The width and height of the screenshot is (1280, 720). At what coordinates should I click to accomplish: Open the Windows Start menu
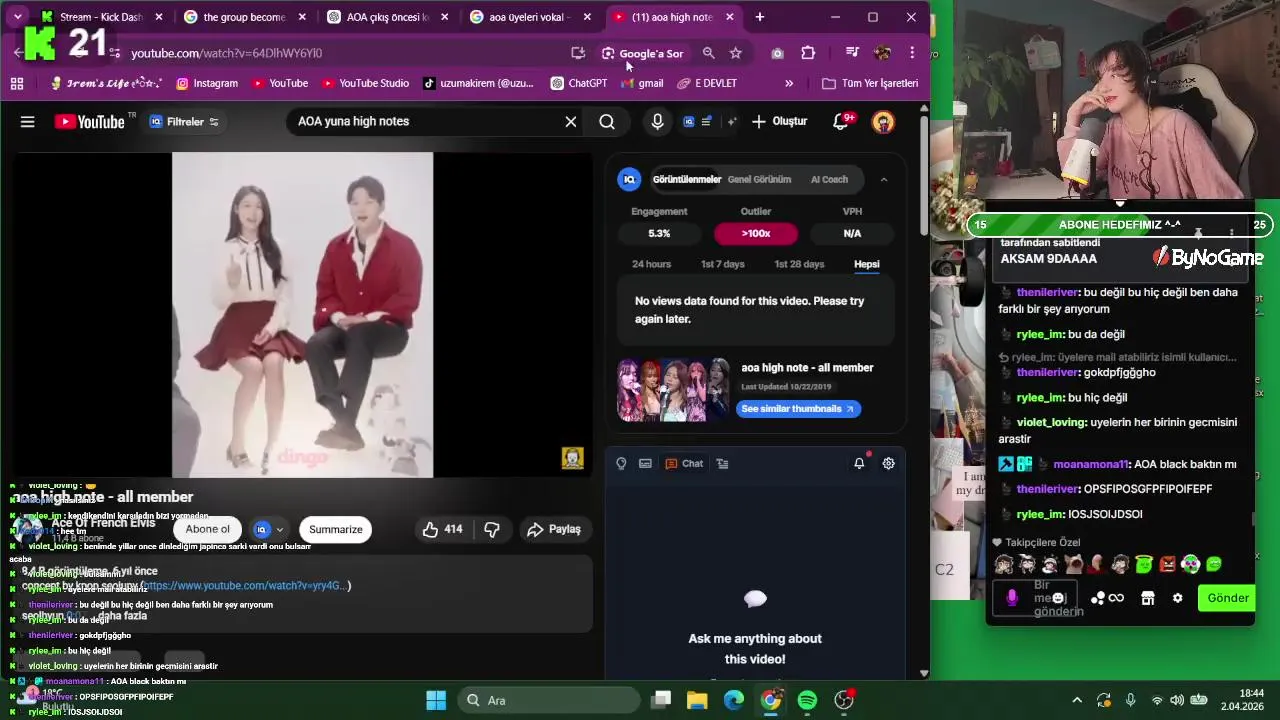pos(436,700)
